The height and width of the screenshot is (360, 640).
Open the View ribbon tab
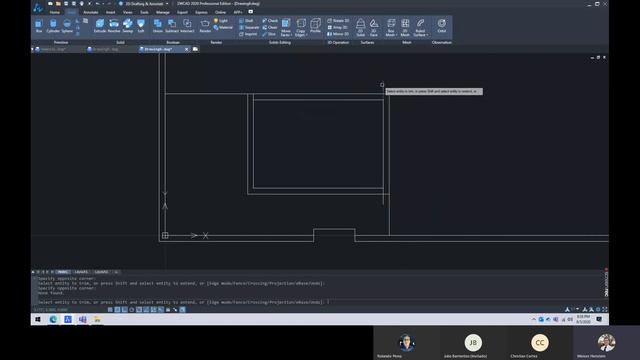(x=127, y=12)
